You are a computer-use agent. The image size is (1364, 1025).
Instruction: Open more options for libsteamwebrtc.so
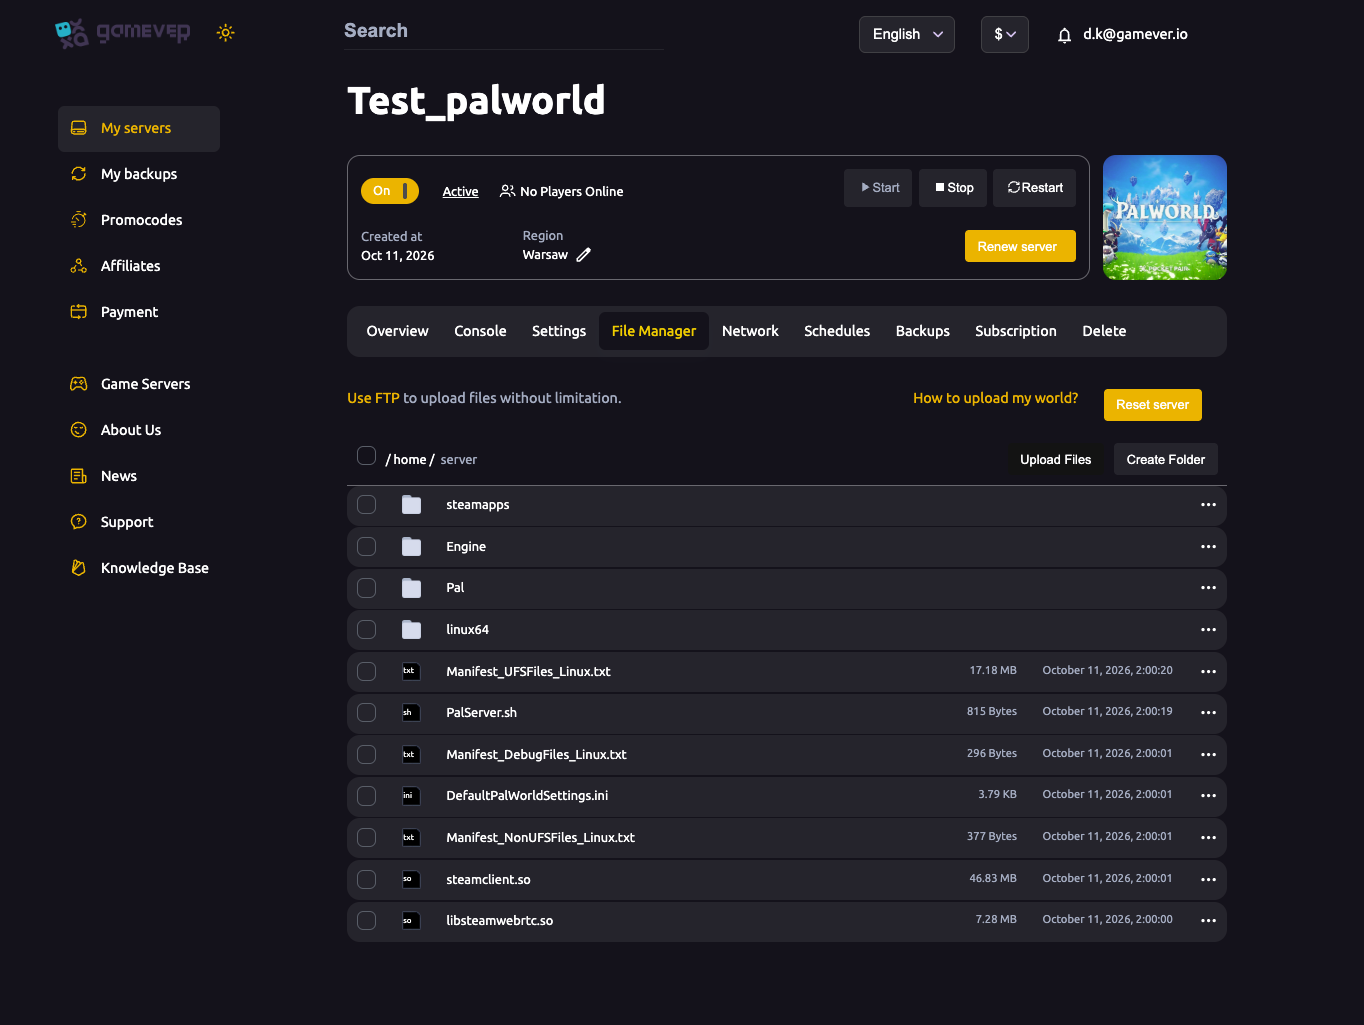[x=1208, y=921]
